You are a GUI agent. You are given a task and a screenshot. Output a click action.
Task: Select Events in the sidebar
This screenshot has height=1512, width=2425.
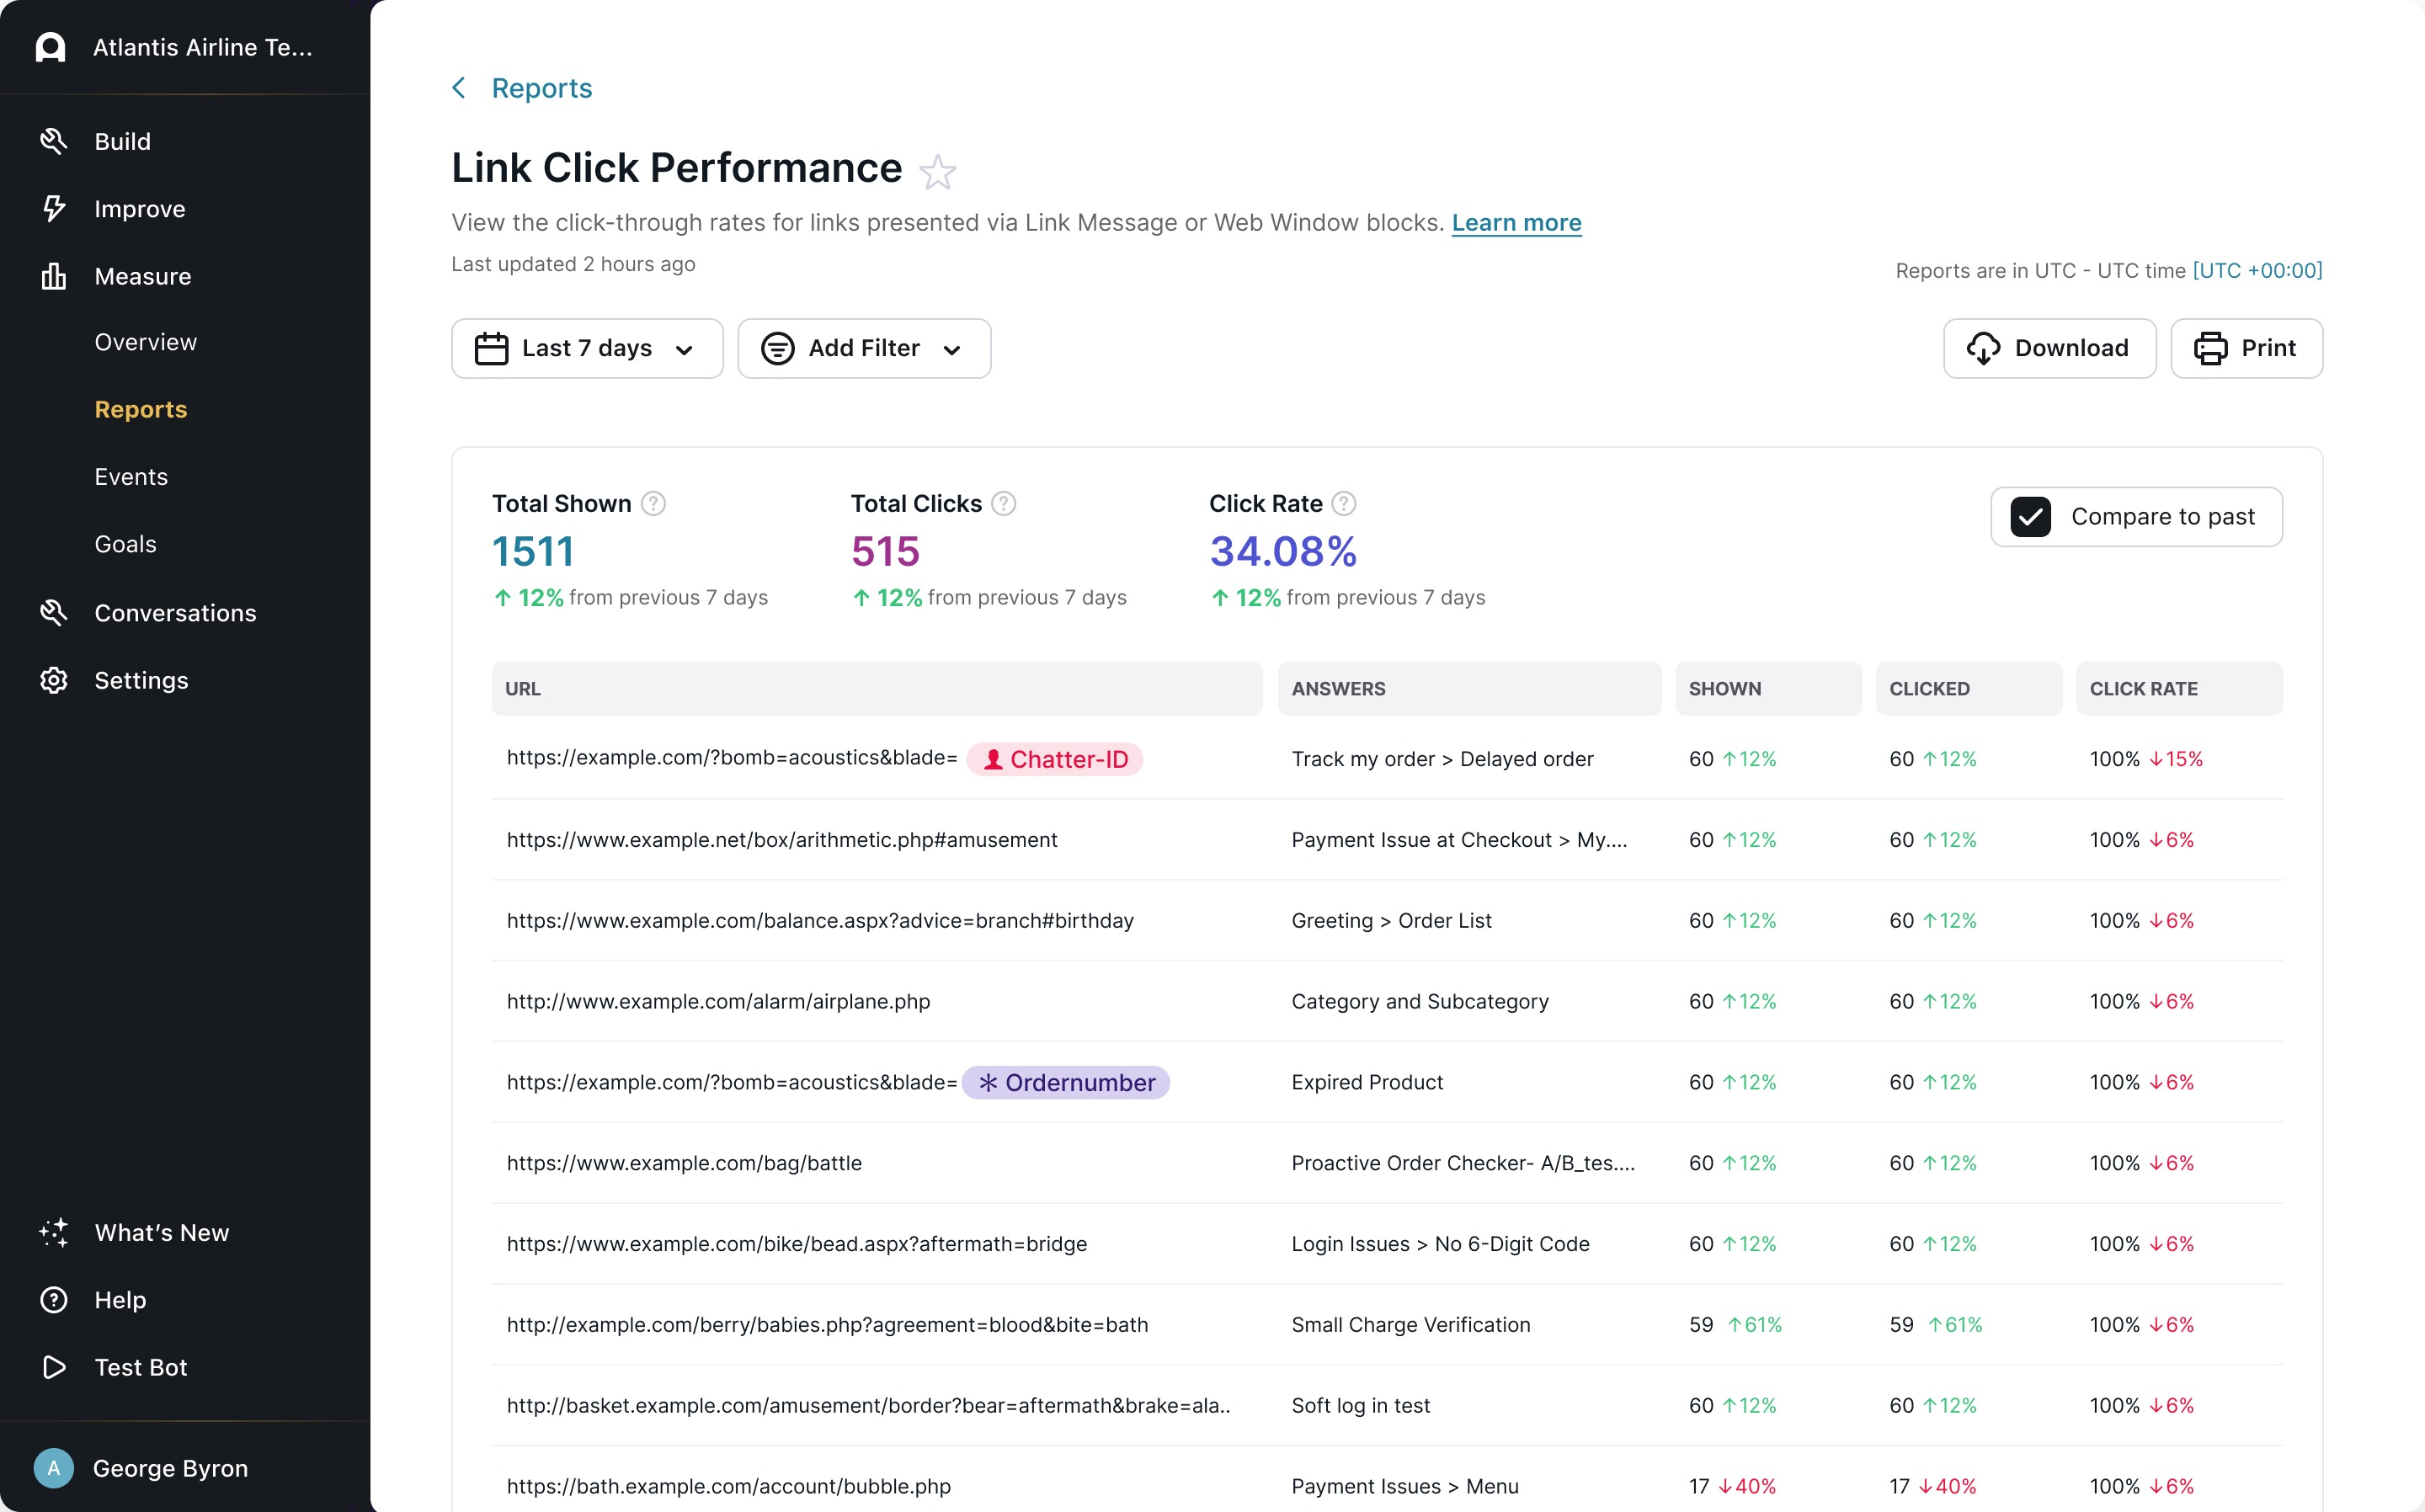coord(131,477)
